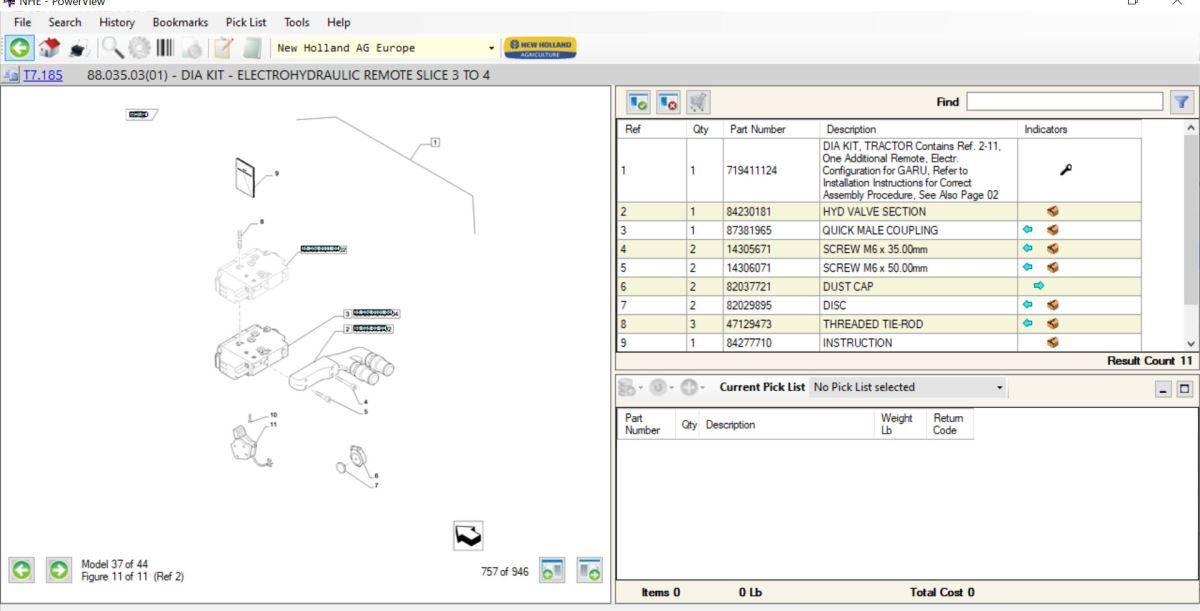Click the key indicator for part 719411124
This screenshot has width=1200, height=611.
click(x=1065, y=170)
